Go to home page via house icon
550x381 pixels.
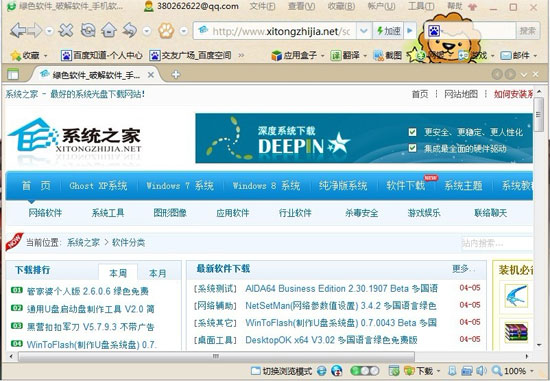(x=109, y=31)
